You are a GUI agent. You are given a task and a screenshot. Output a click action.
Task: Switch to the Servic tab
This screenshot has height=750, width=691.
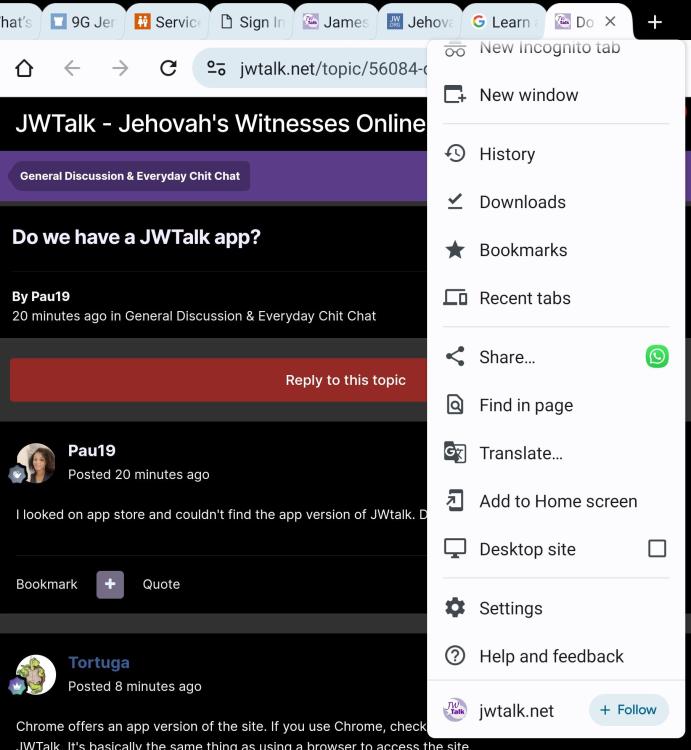pos(167,22)
